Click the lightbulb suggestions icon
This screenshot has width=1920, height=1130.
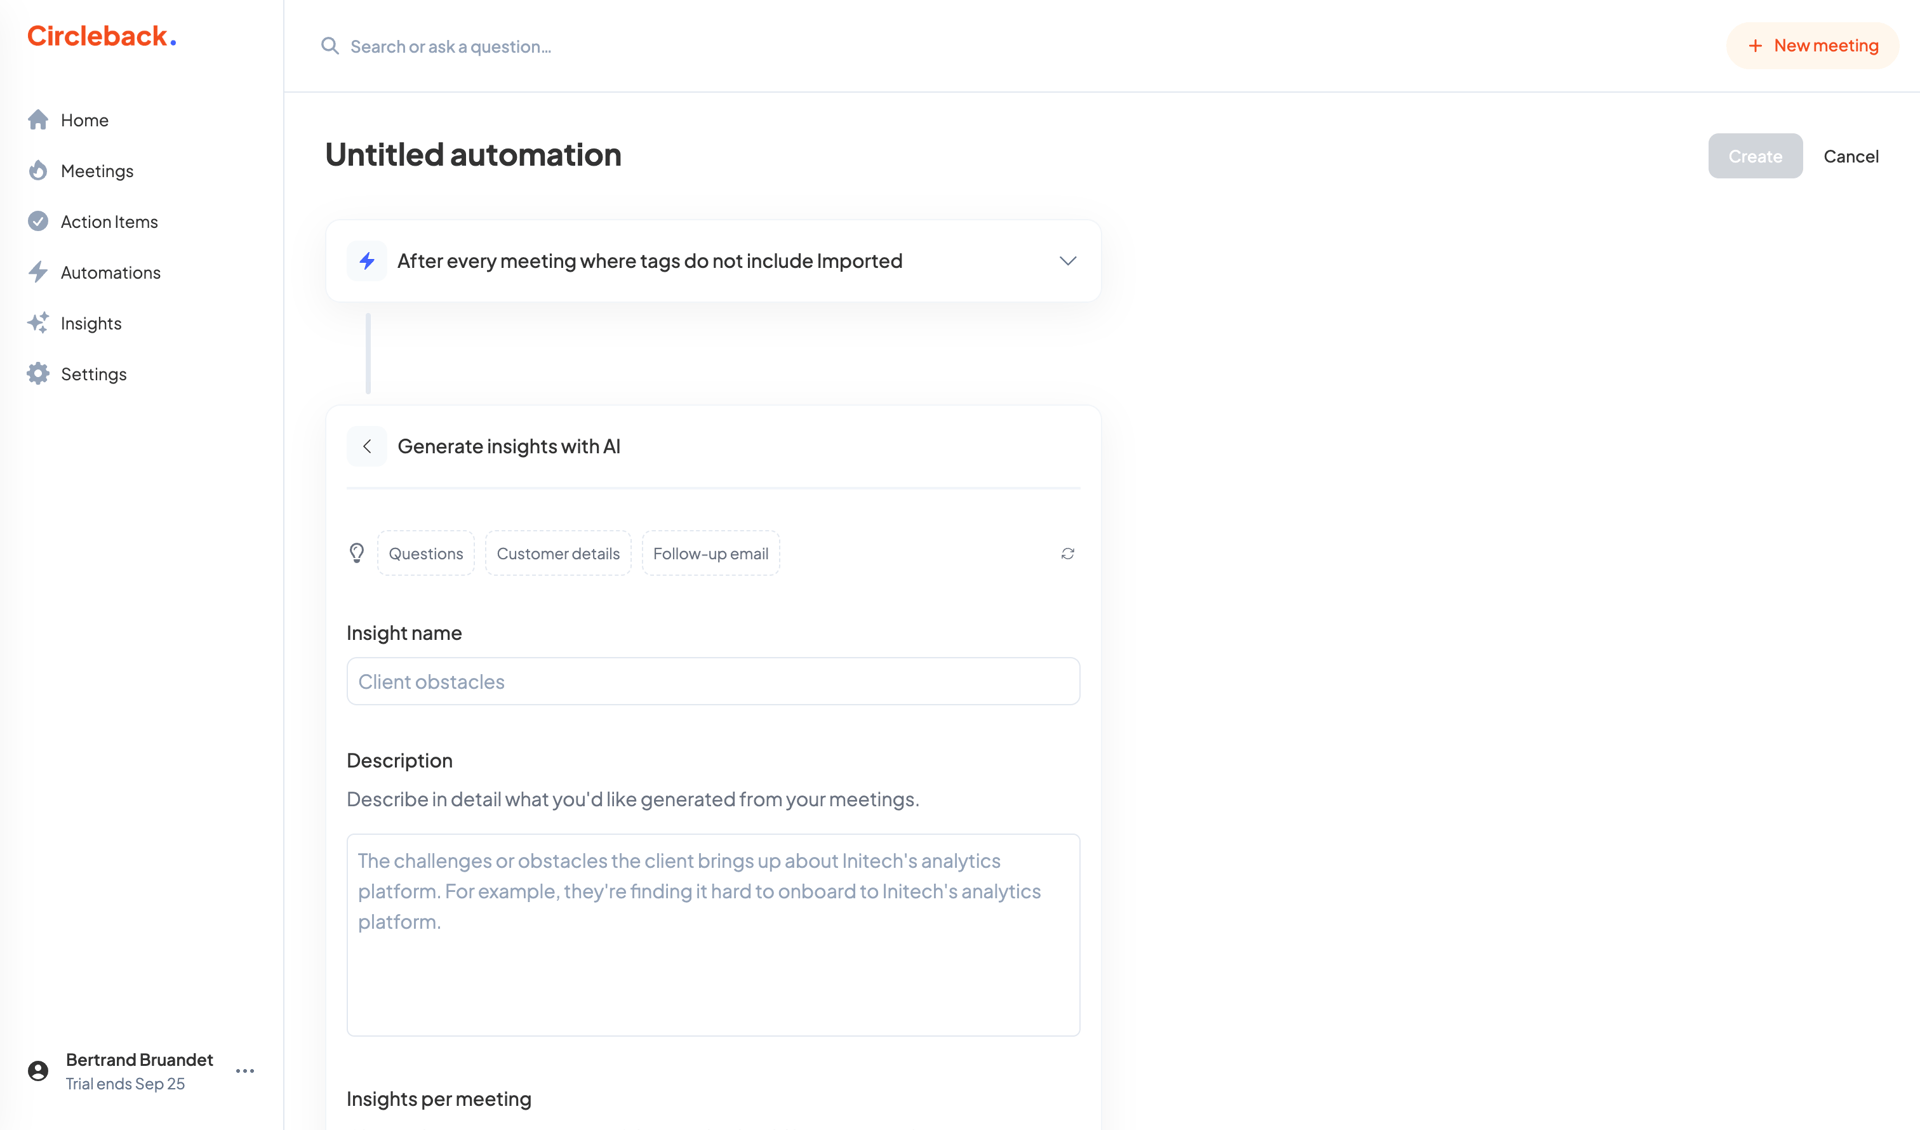[357, 553]
